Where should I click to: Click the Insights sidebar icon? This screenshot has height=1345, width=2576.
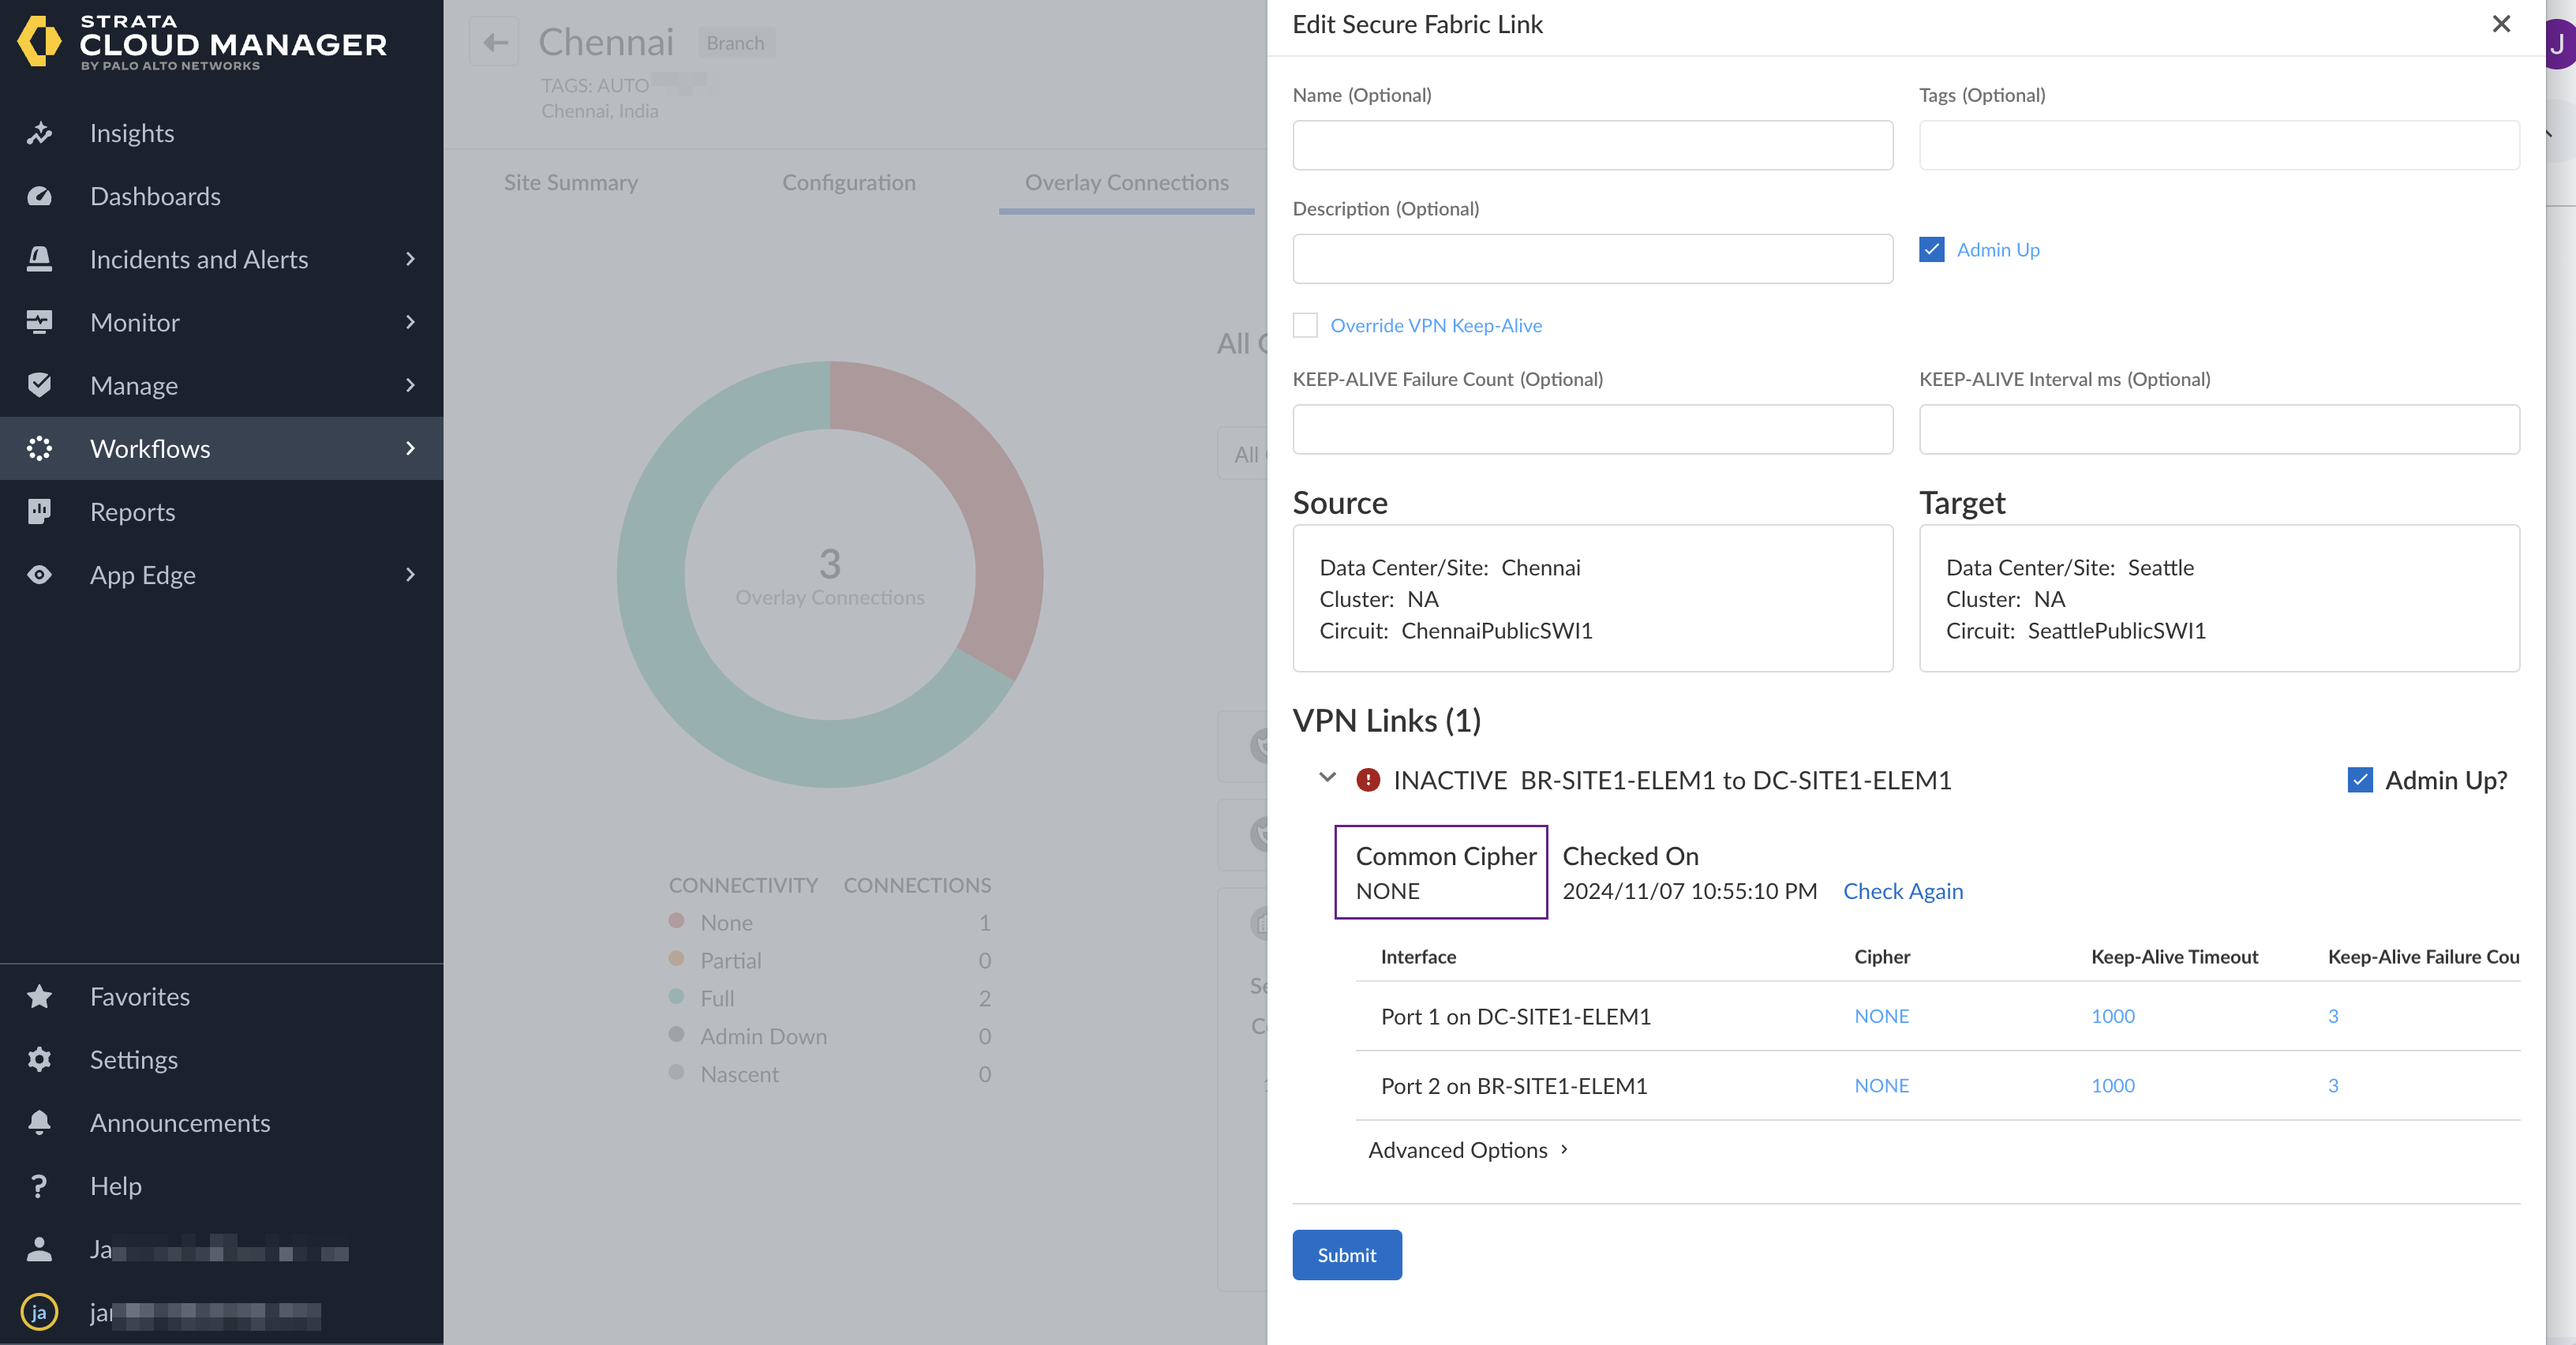pos(39,133)
